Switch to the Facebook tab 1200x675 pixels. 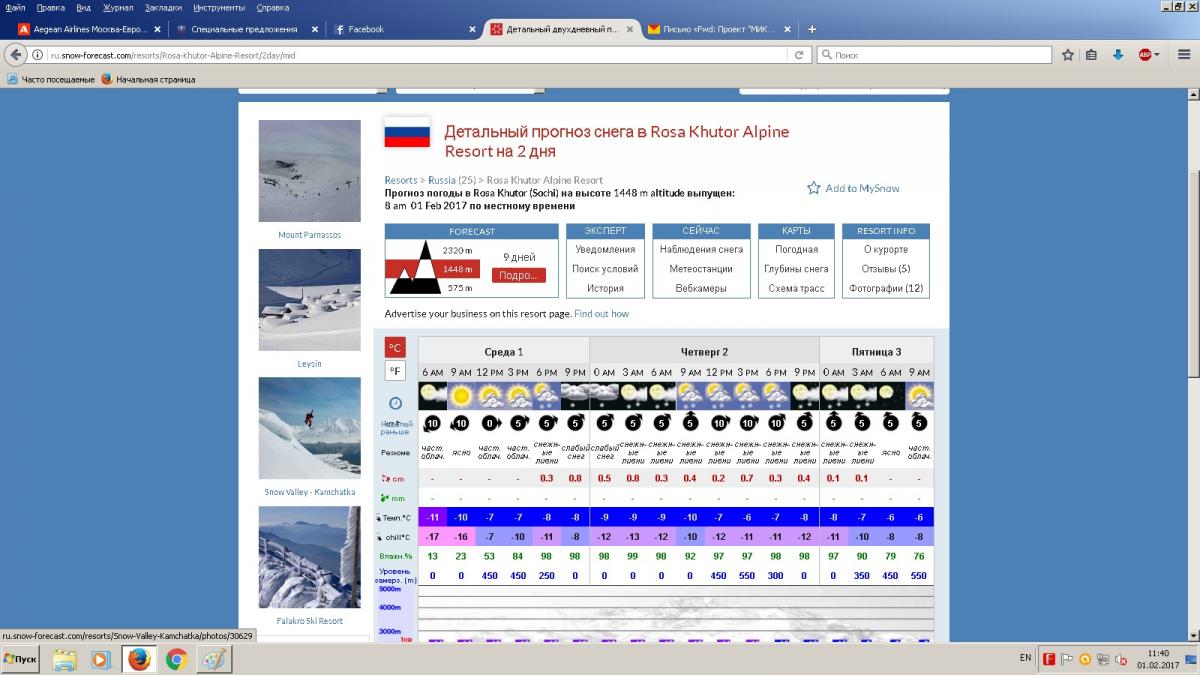point(404,29)
